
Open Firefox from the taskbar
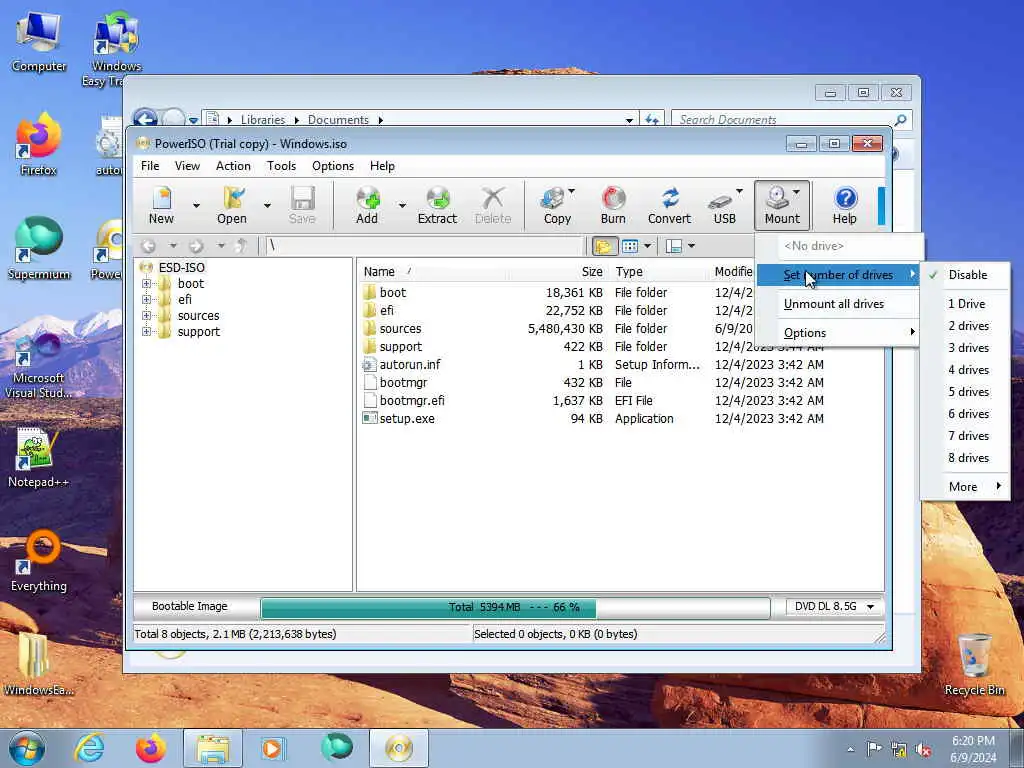(151, 748)
